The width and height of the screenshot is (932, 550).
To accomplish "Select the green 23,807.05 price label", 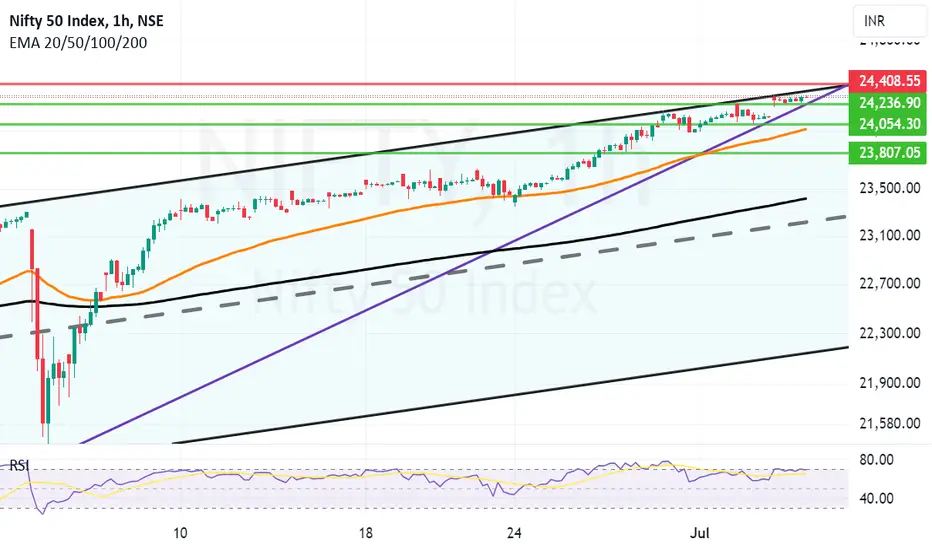I will (x=887, y=153).
